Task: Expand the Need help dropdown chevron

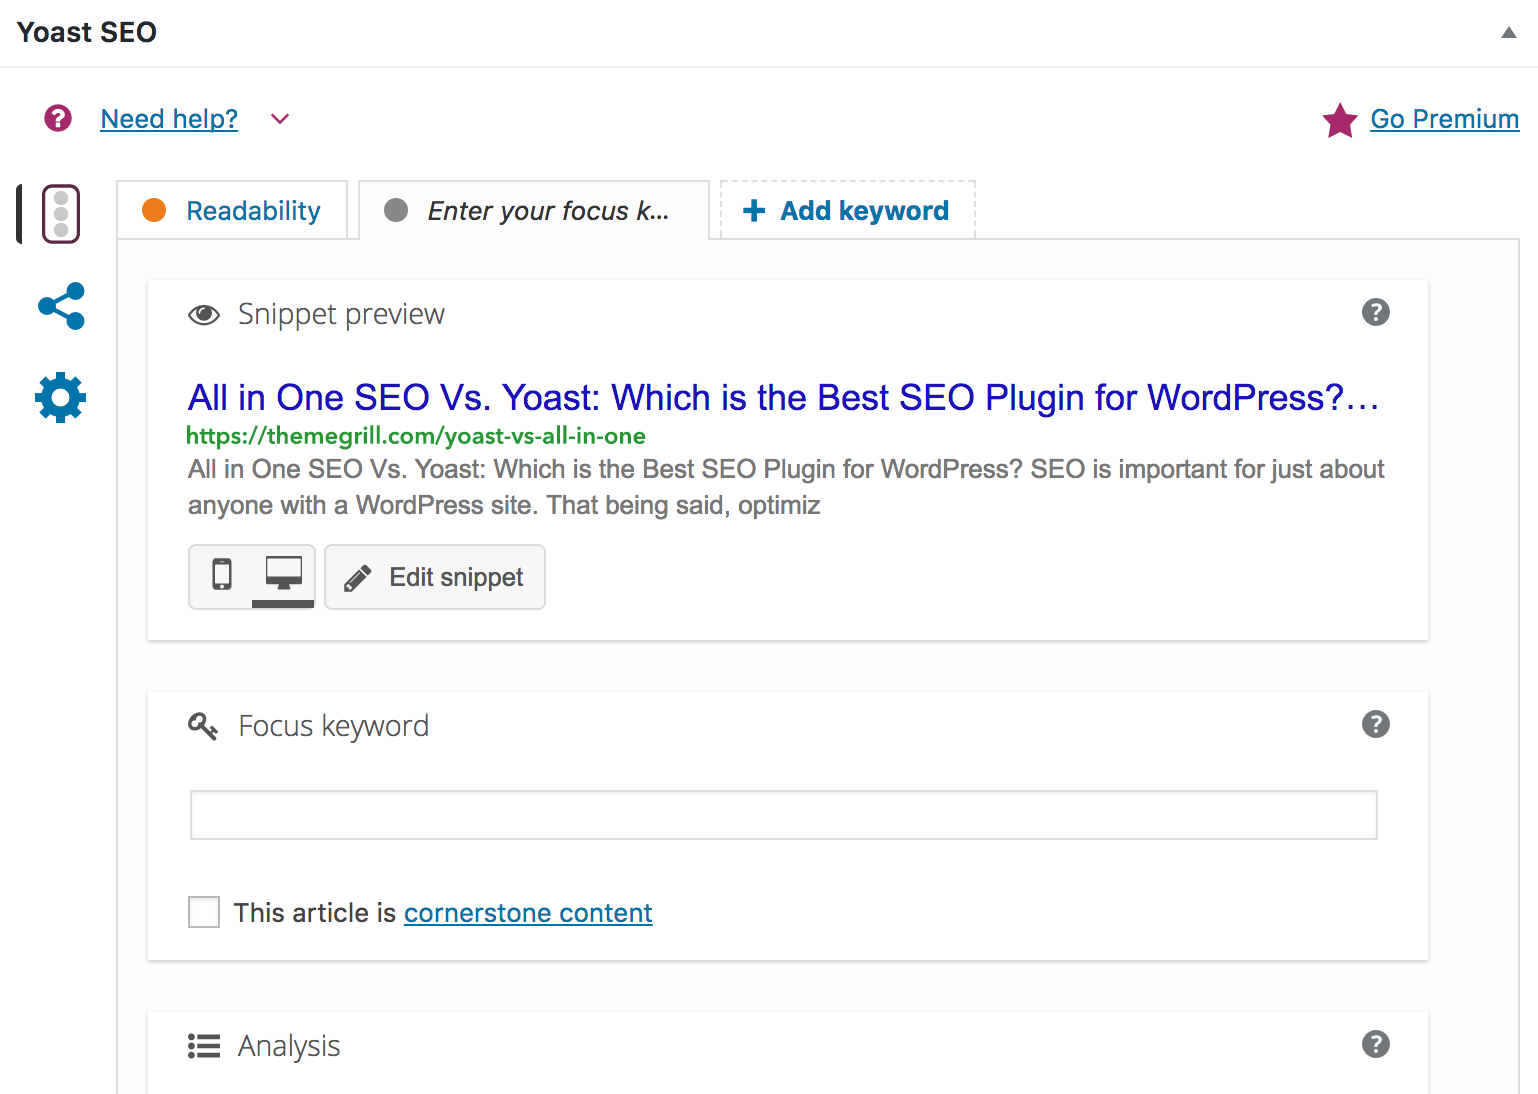Action: [x=280, y=119]
